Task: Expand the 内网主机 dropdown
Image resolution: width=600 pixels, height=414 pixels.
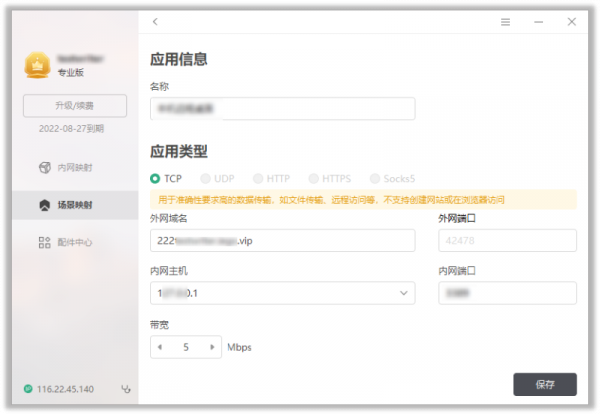Action: coord(403,293)
